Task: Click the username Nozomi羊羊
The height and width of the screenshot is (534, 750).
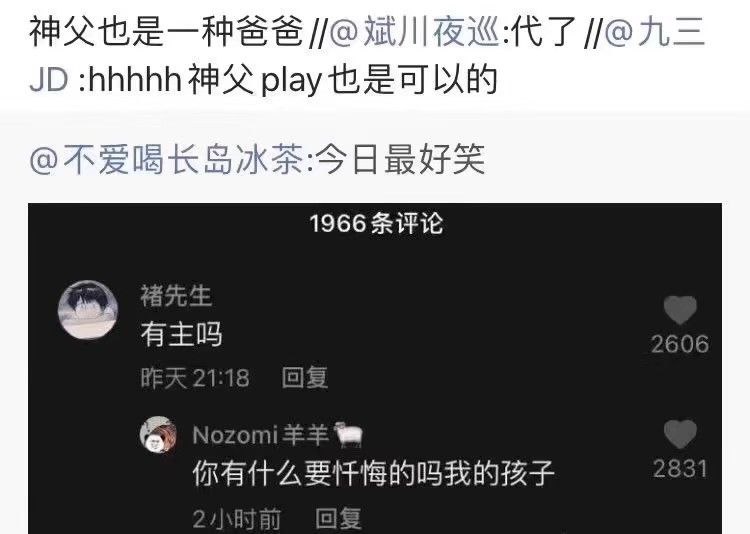Action: click(260, 435)
